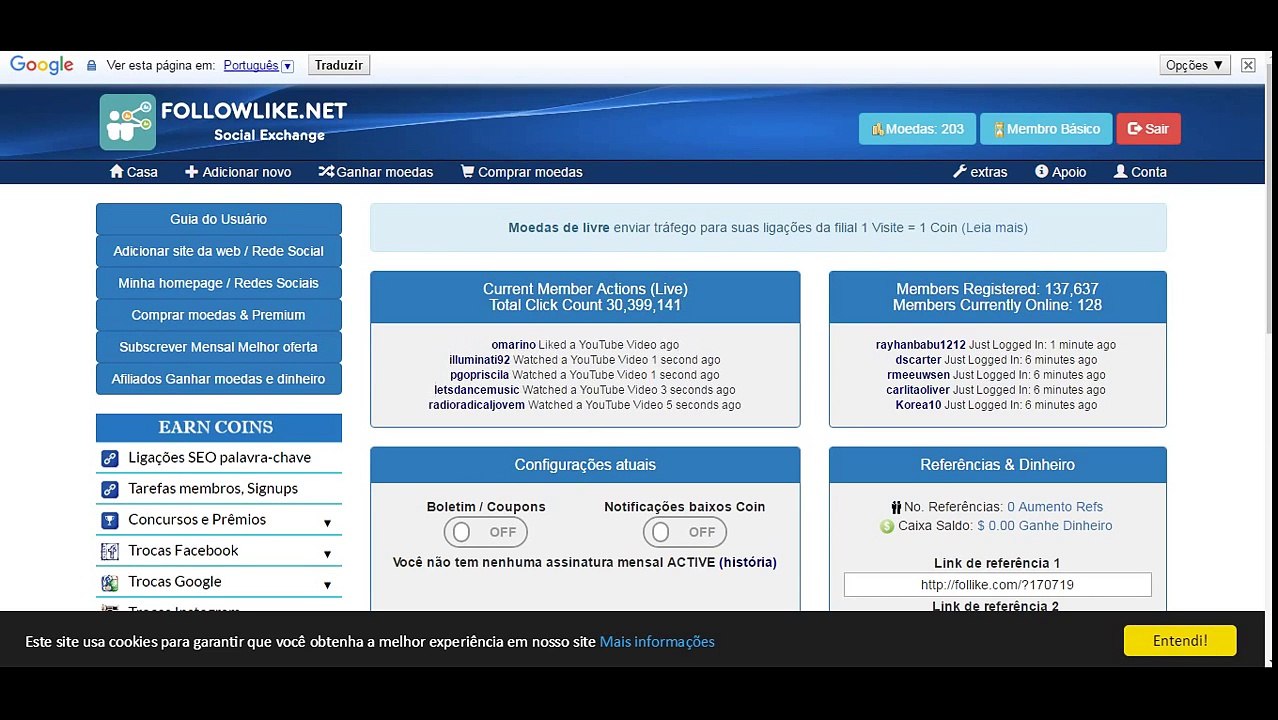Toggle the Boletim / Coupons switch

coord(486,532)
